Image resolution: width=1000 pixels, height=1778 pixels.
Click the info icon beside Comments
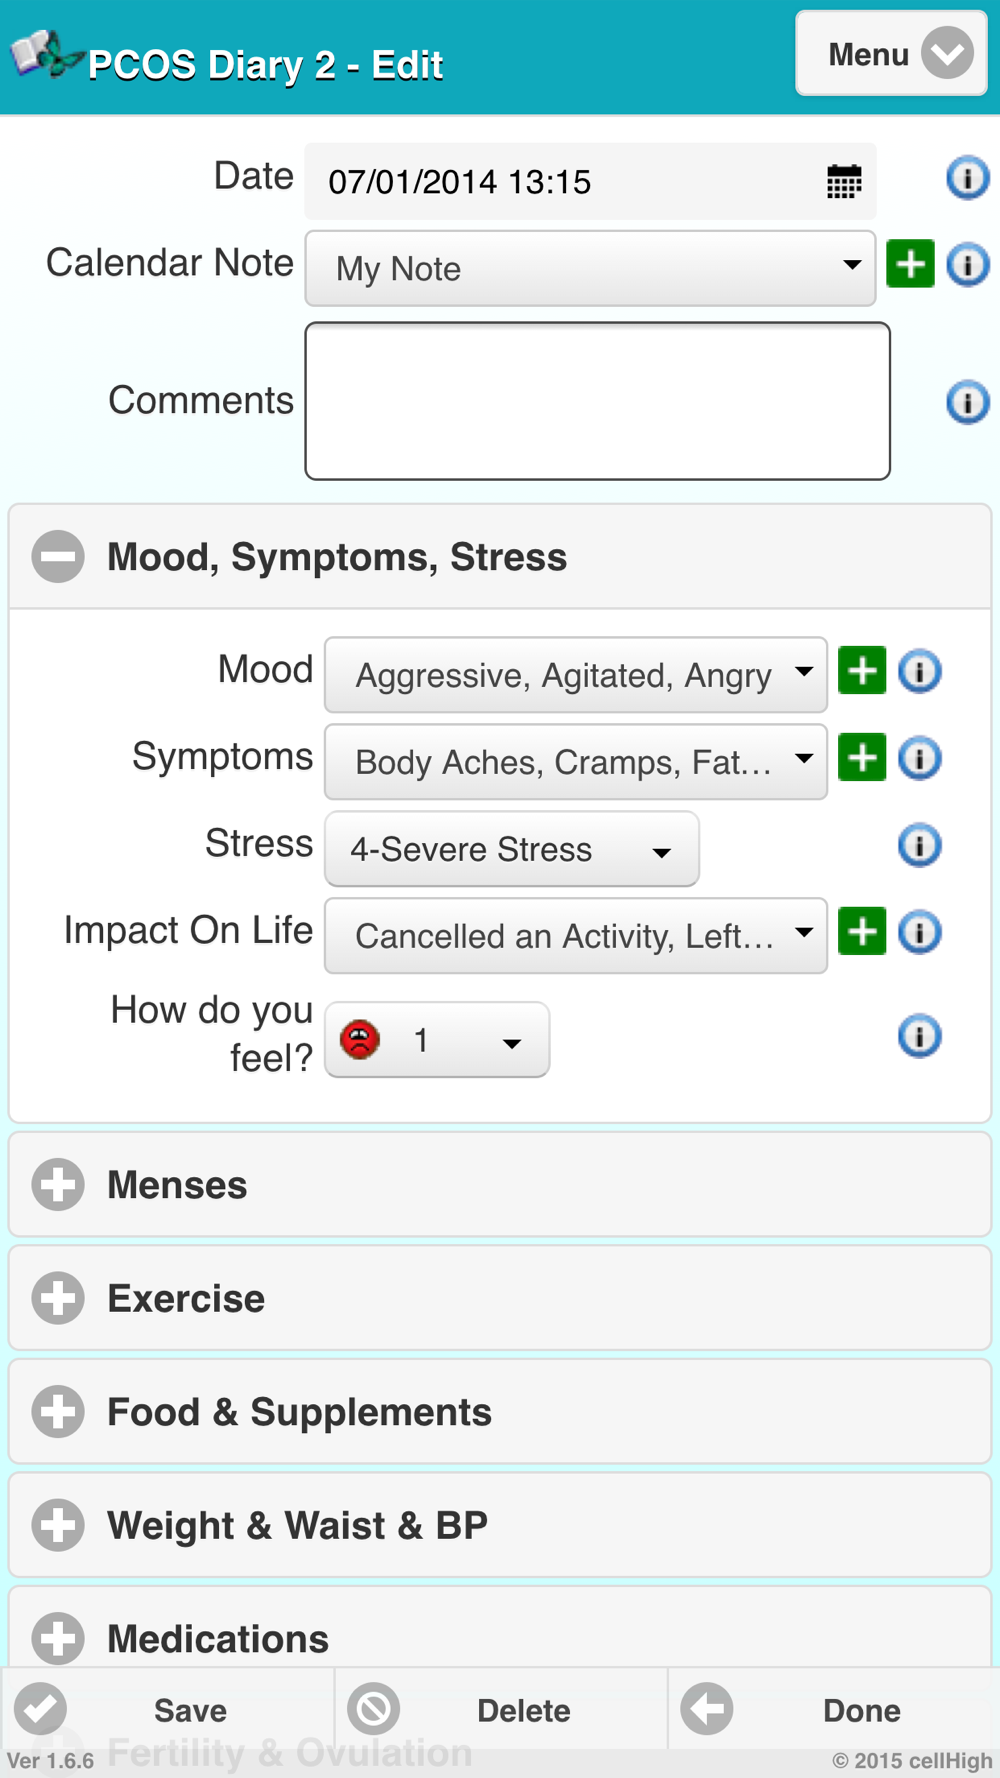[x=967, y=402]
